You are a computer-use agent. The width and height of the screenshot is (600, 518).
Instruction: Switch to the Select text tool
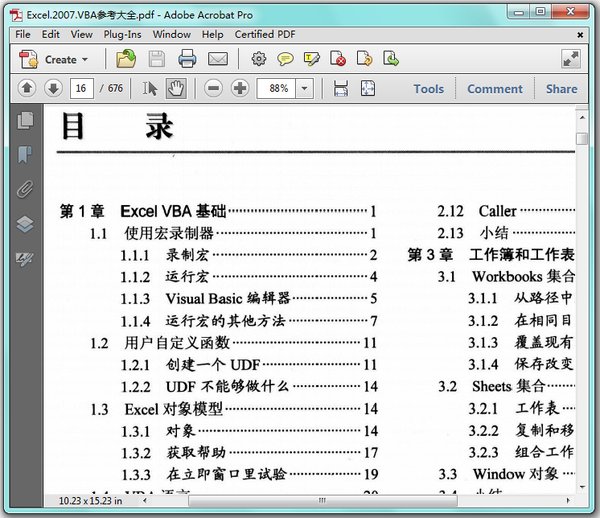(150, 89)
